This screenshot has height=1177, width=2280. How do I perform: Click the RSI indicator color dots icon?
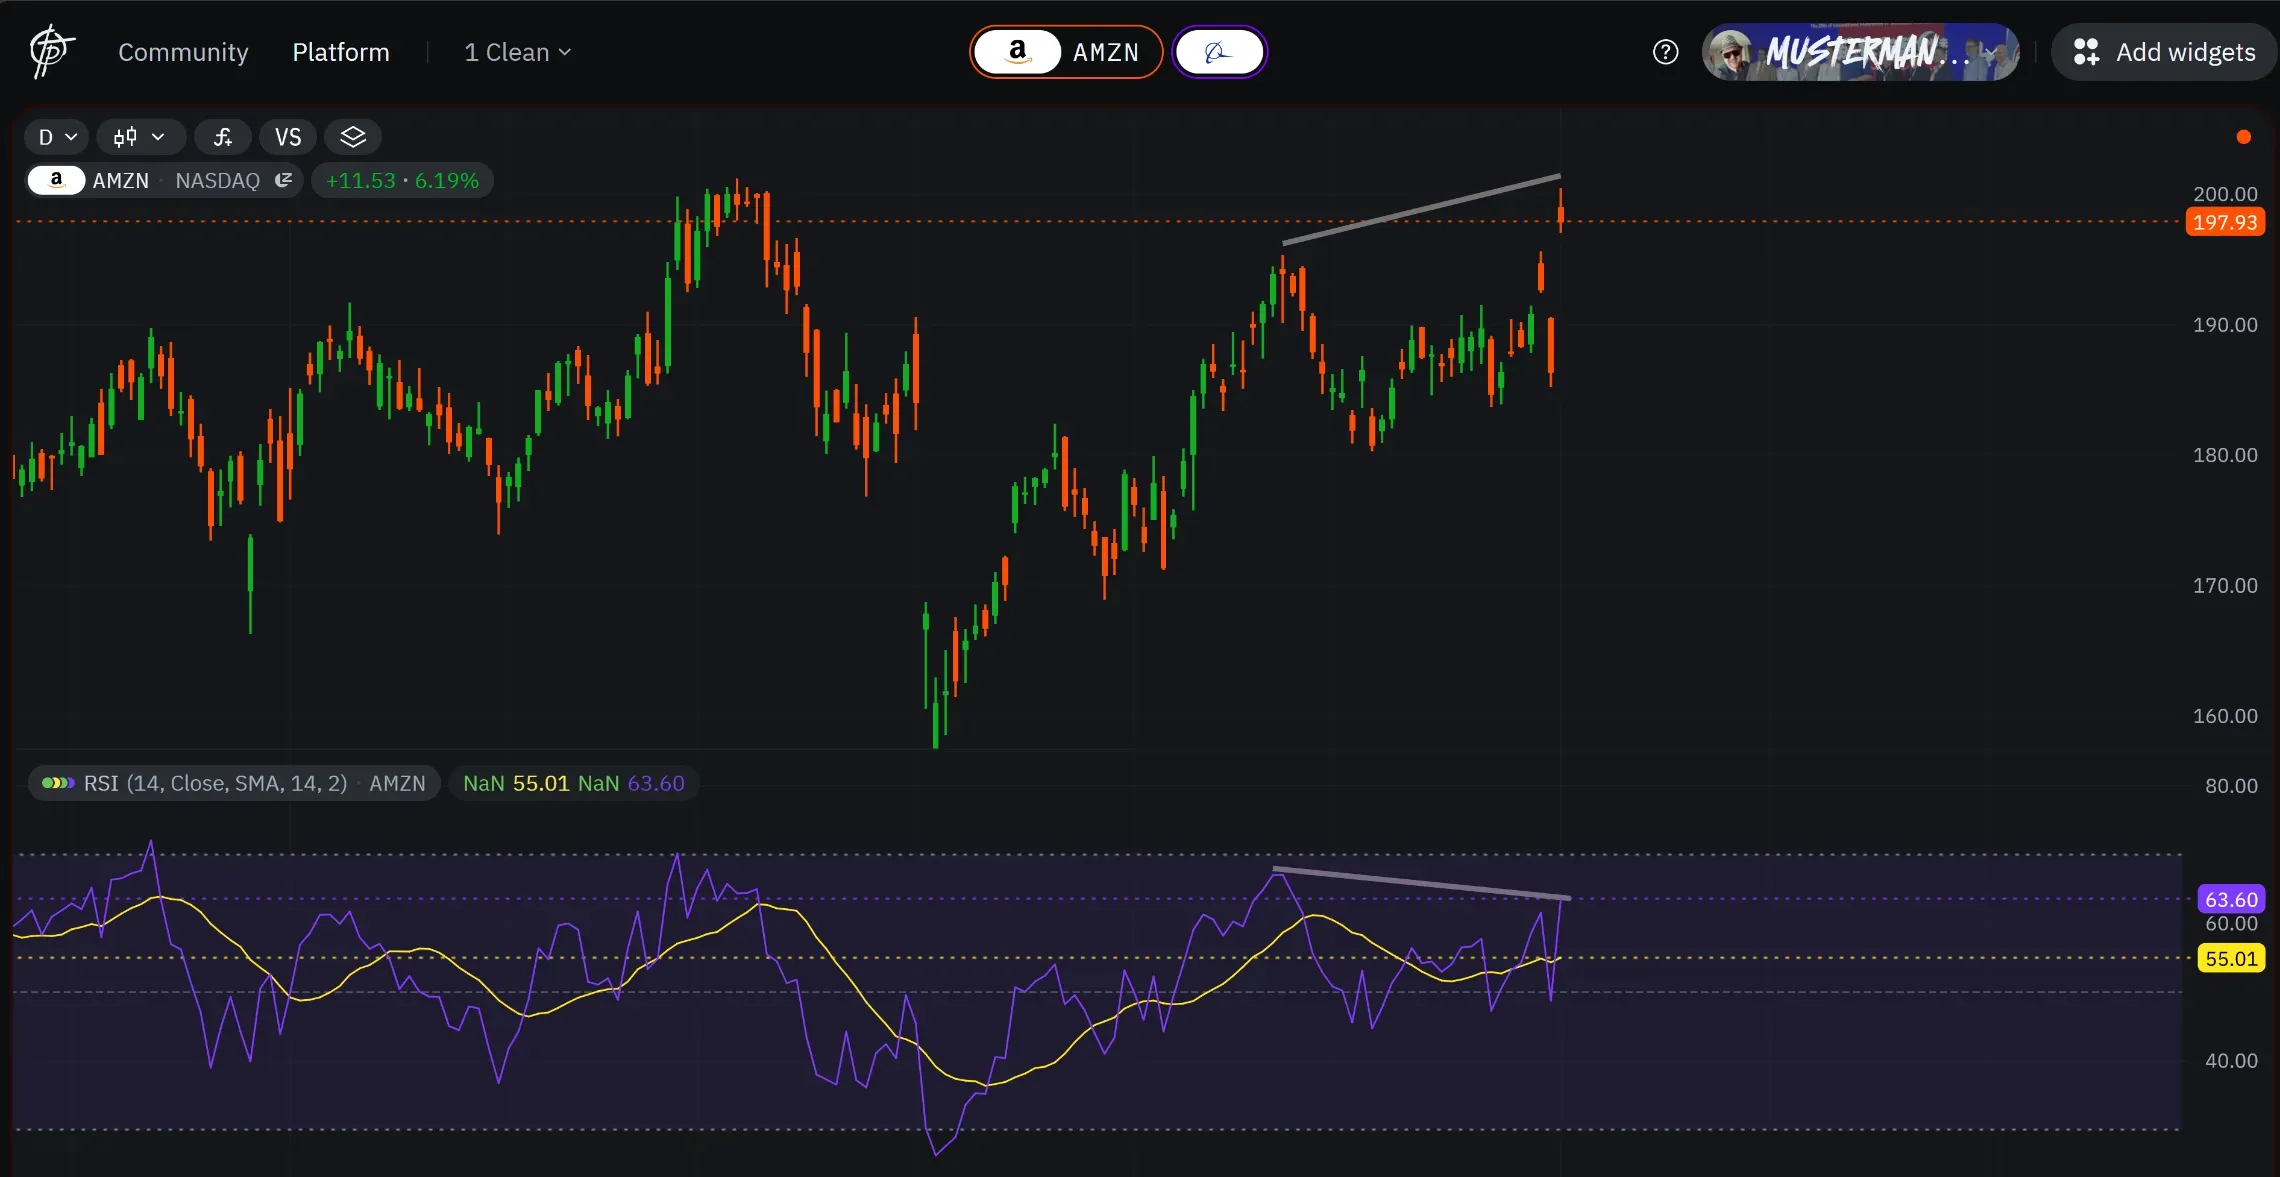coord(58,783)
